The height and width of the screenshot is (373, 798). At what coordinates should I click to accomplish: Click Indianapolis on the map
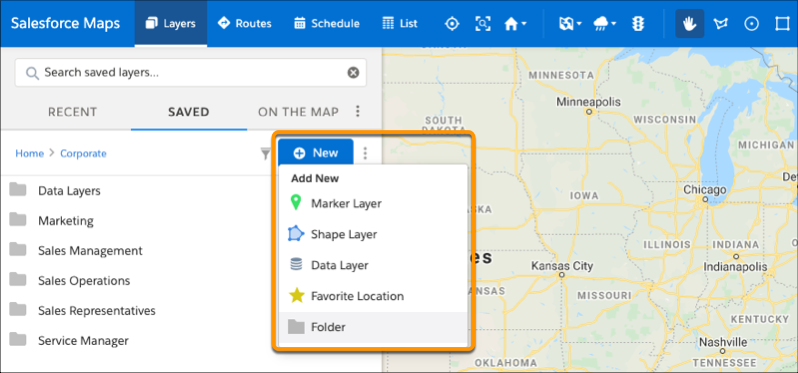735,267
